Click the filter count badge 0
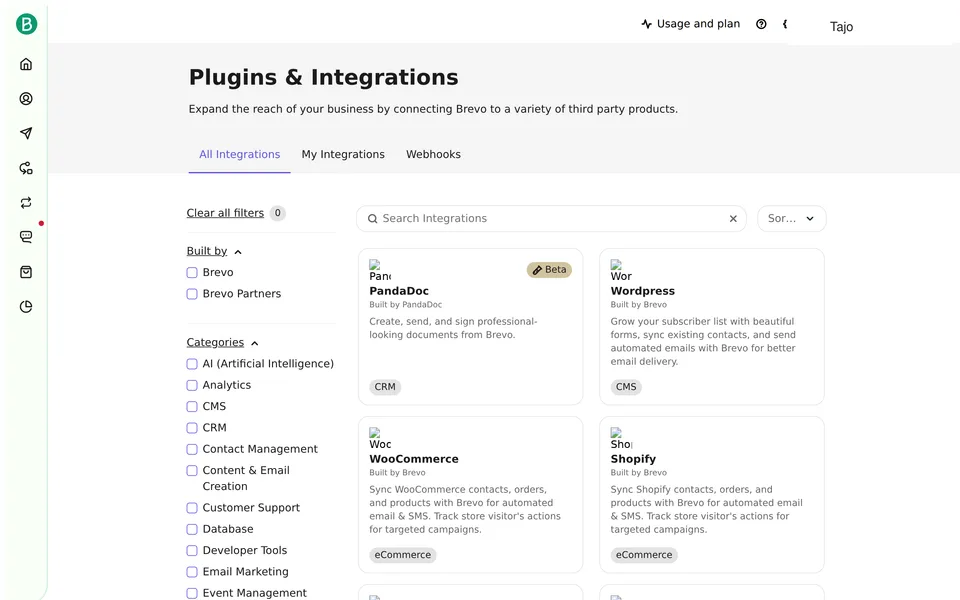Screen dimensions: 960x600 pyautogui.click(x=277, y=213)
